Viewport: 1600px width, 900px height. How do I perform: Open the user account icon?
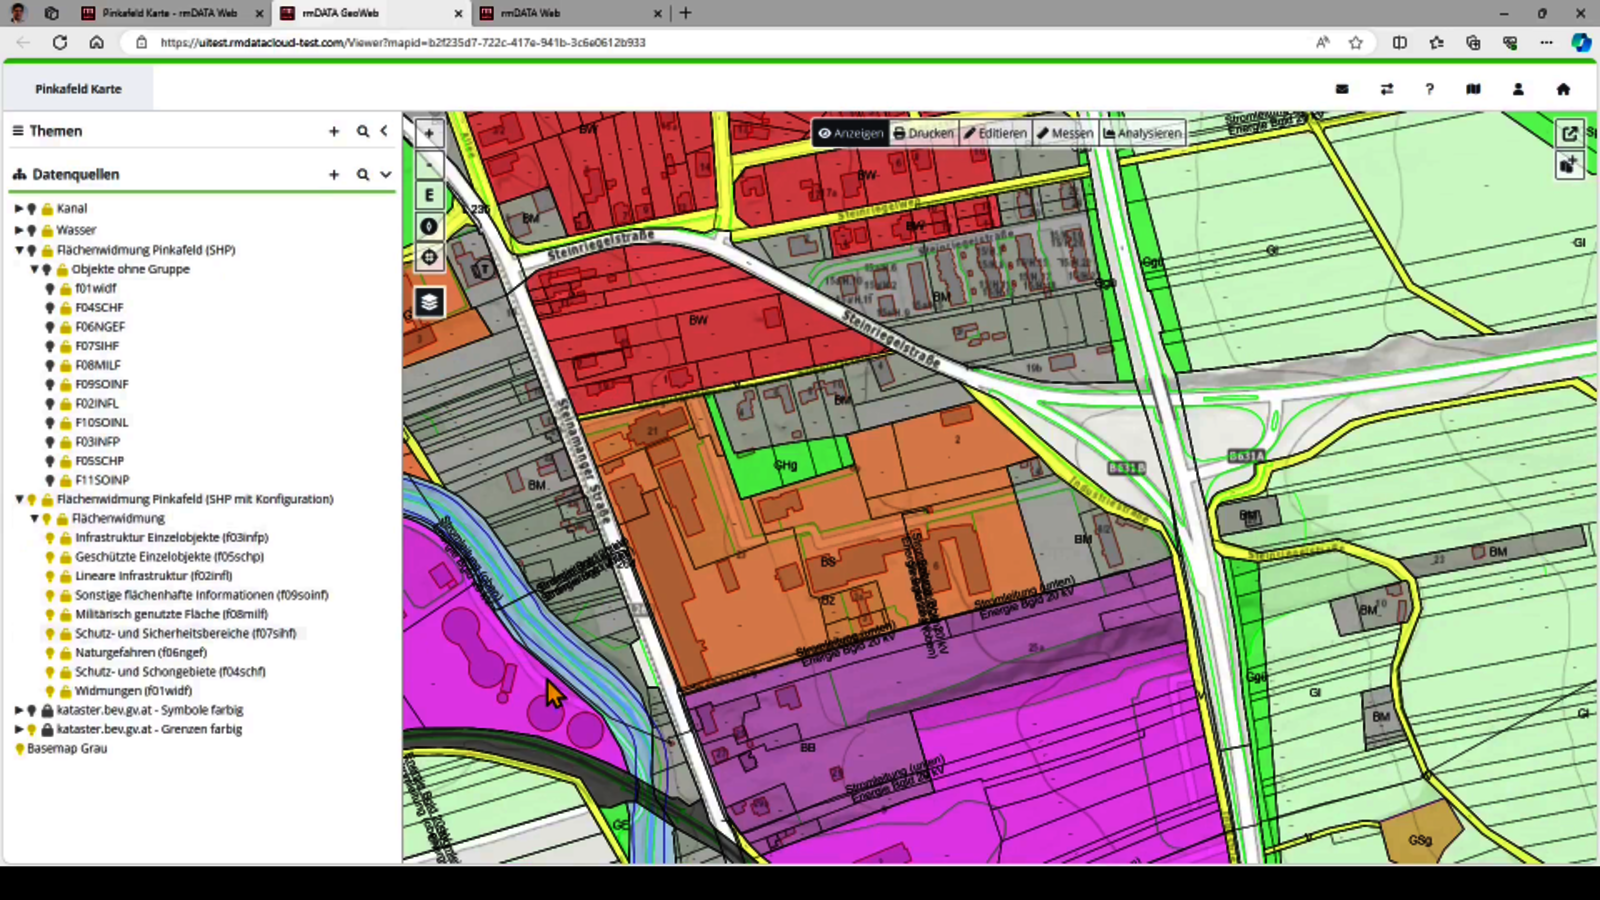coord(1518,89)
